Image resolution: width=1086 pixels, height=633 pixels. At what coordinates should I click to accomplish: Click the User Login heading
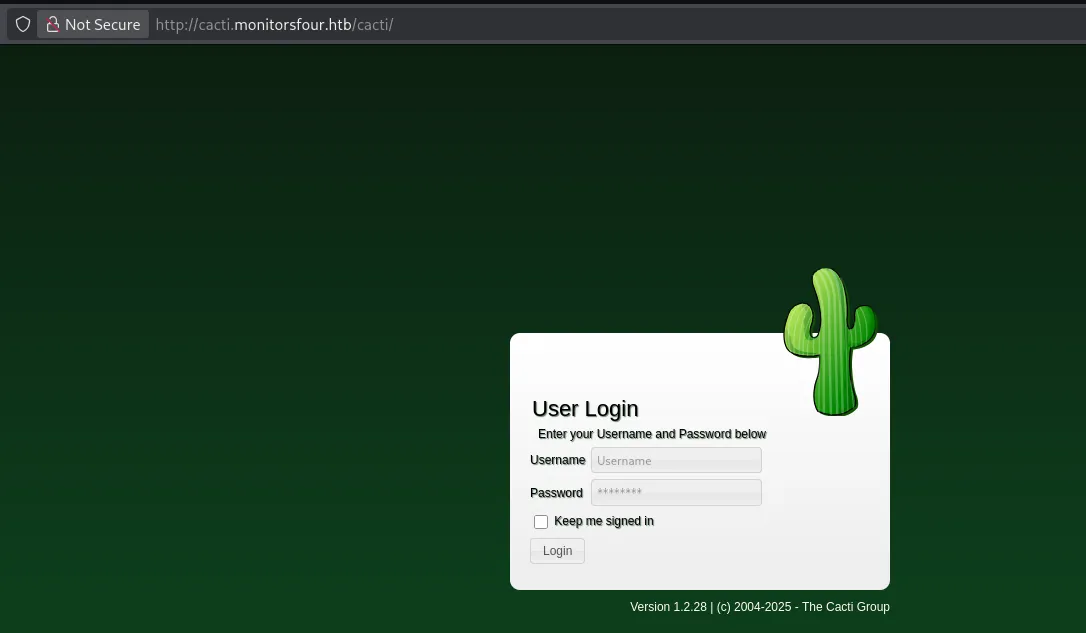tap(585, 408)
